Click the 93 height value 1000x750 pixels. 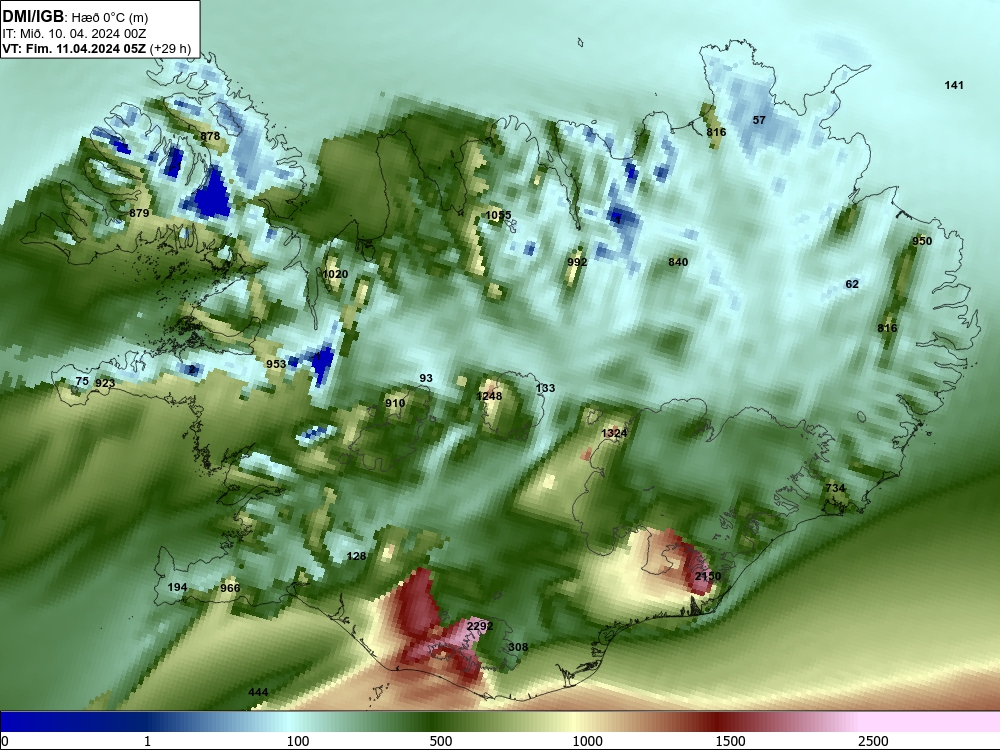(x=426, y=378)
